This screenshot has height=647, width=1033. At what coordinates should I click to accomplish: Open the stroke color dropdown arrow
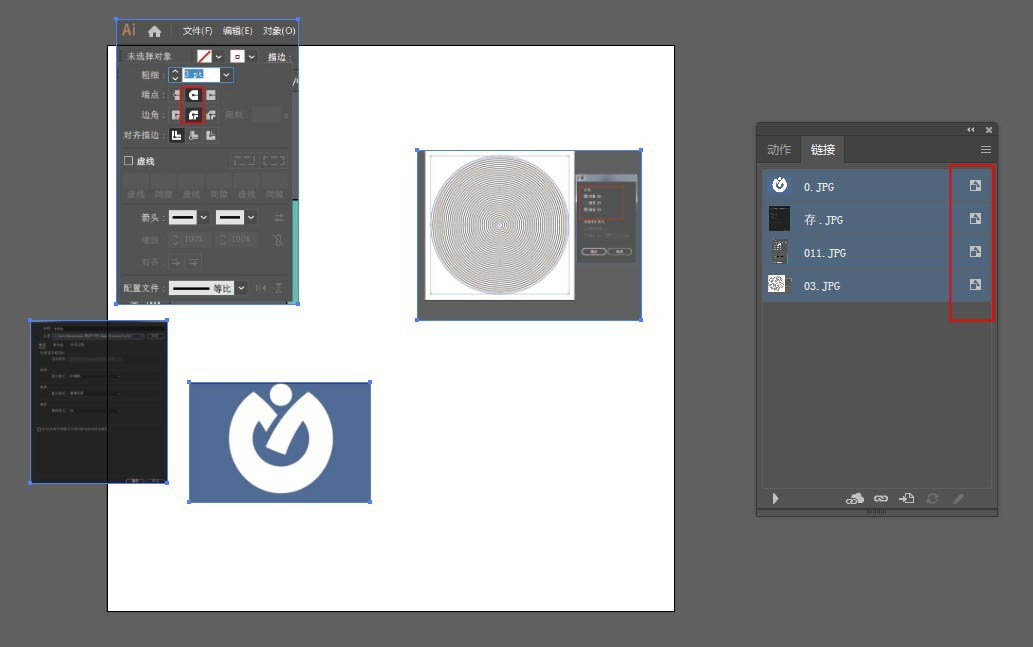click(252, 57)
